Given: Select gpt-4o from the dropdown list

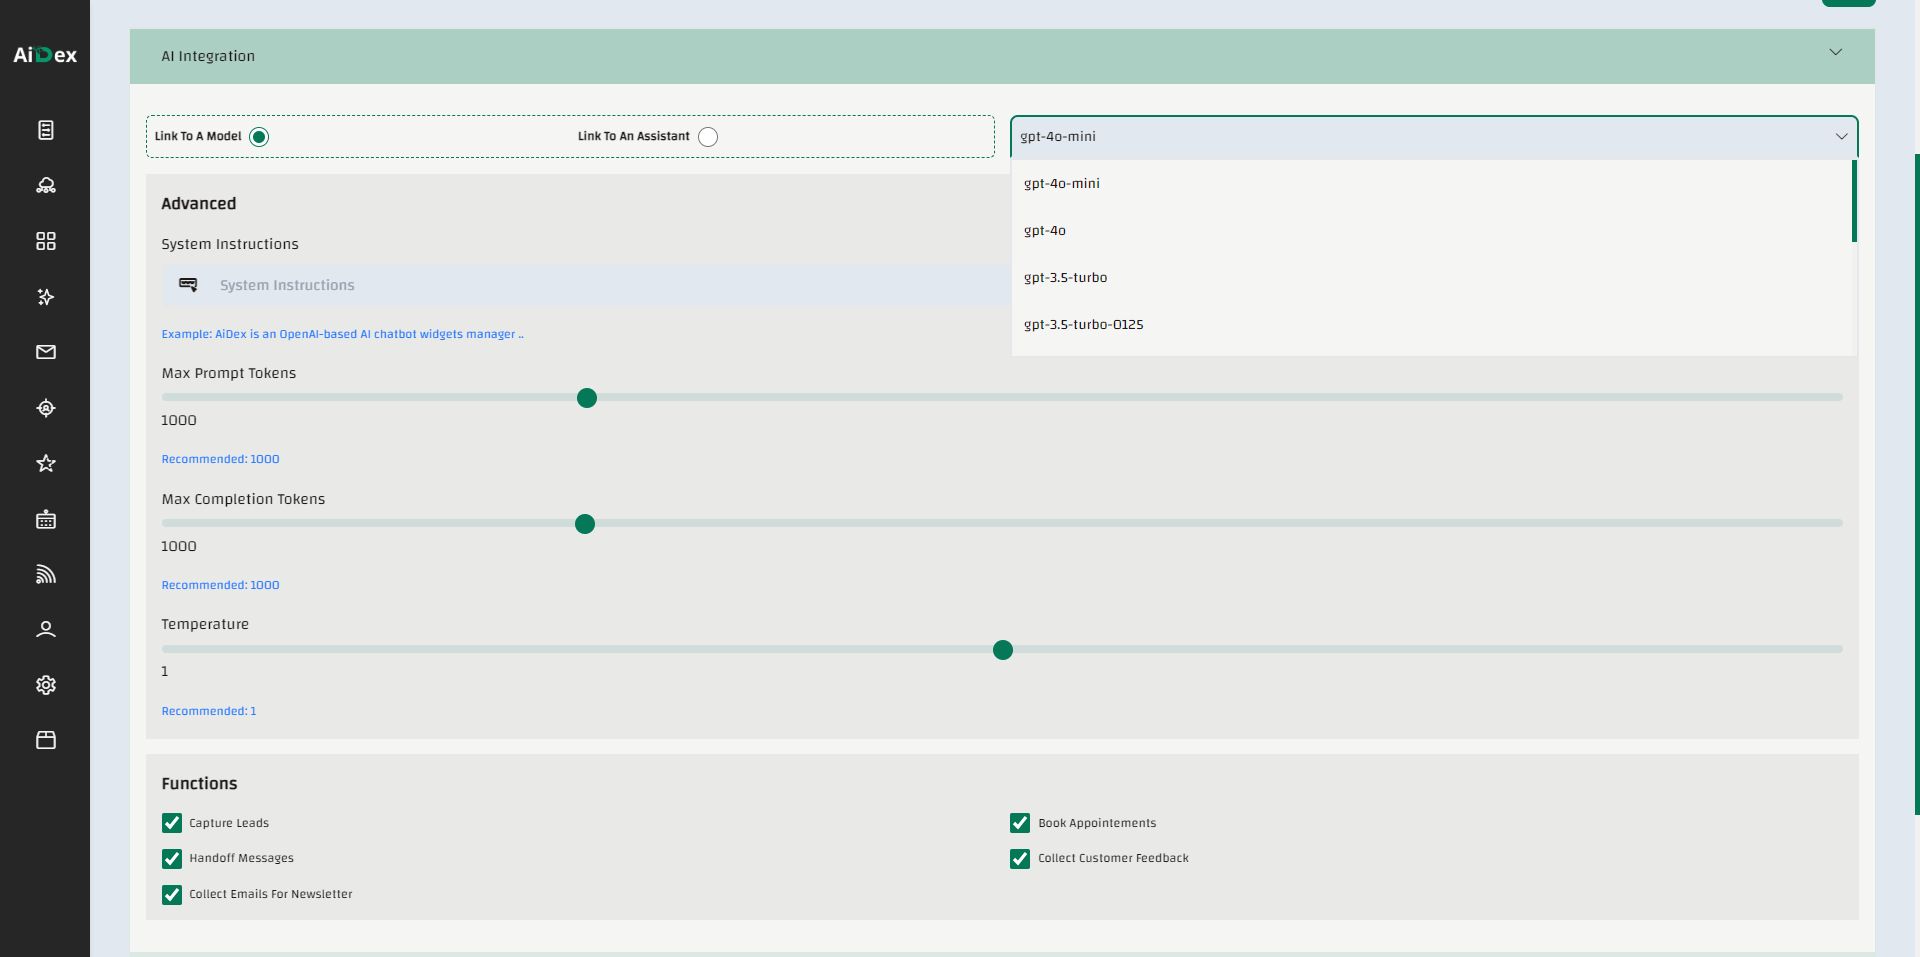Looking at the screenshot, I should click(x=1045, y=231).
